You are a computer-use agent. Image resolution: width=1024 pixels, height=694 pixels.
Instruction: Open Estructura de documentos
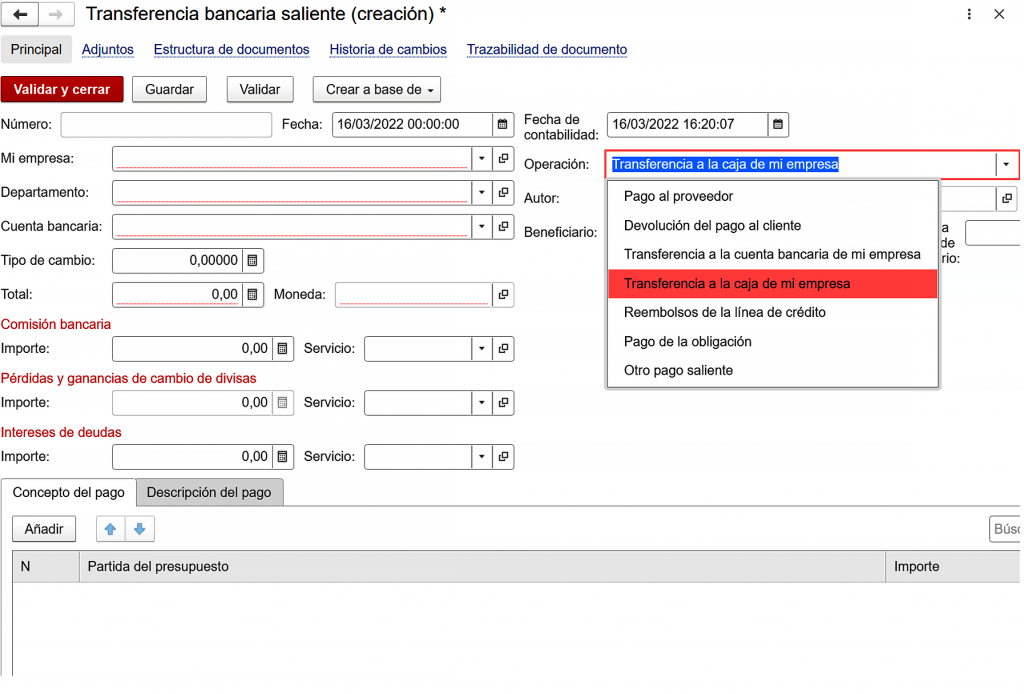point(231,50)
